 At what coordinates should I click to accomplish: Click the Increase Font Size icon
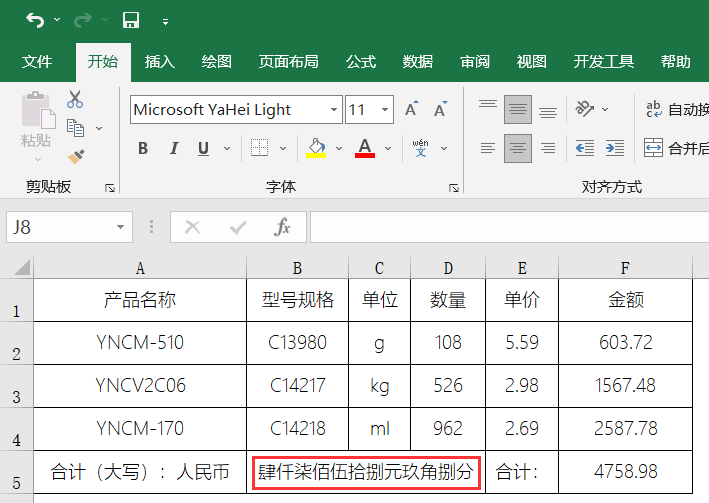[x=411, y=110]
